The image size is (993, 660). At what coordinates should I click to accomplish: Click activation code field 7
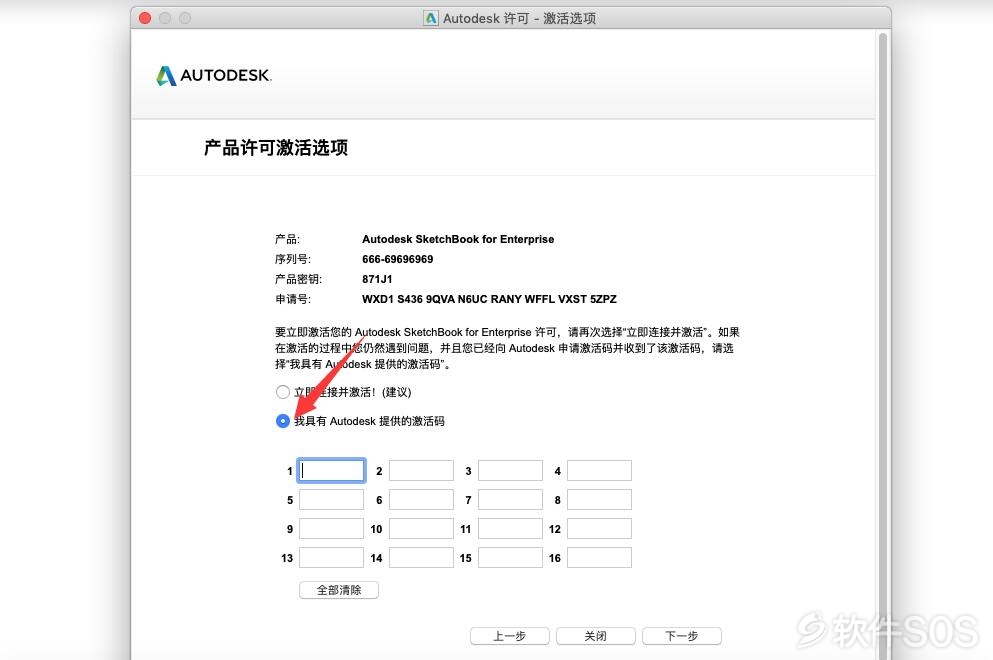(x=510, y=500)
